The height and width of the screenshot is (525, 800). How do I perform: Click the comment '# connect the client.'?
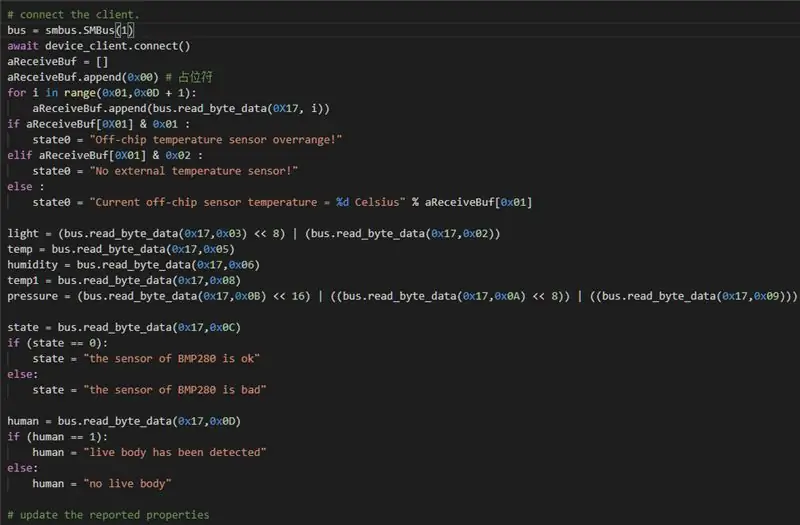(73, 14)
